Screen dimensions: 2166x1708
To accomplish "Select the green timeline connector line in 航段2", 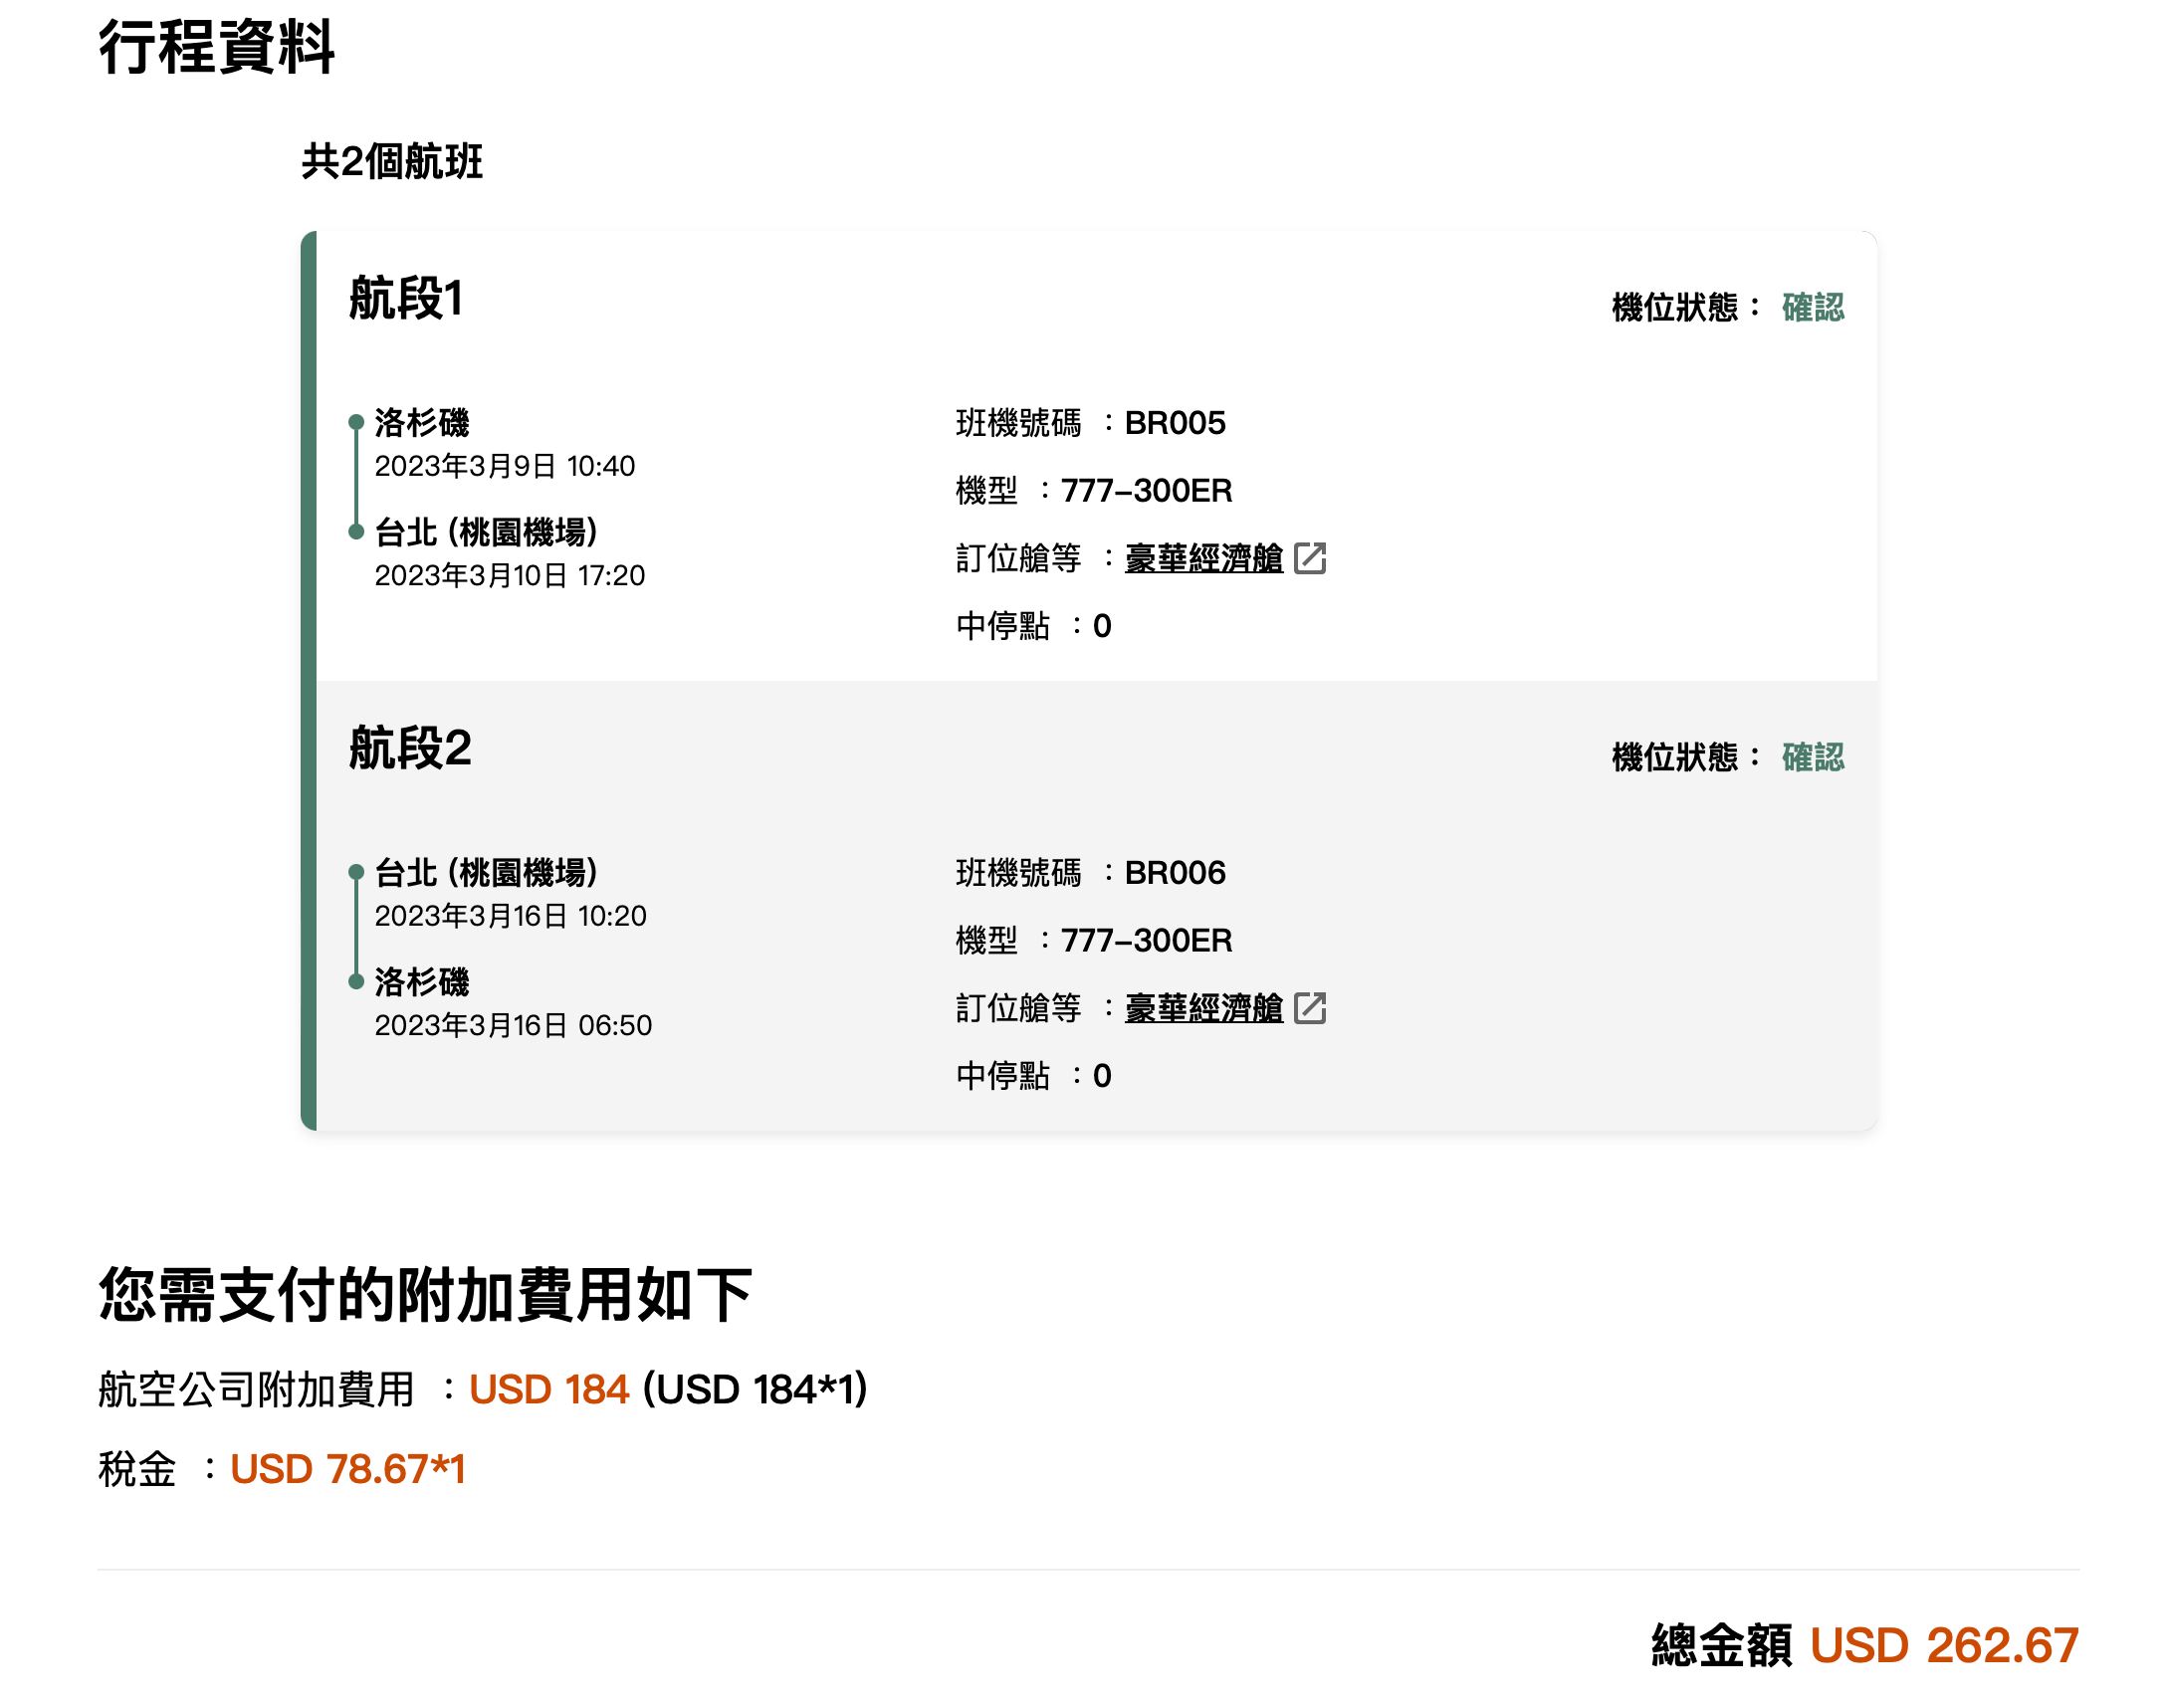I will tap(356, 927).
